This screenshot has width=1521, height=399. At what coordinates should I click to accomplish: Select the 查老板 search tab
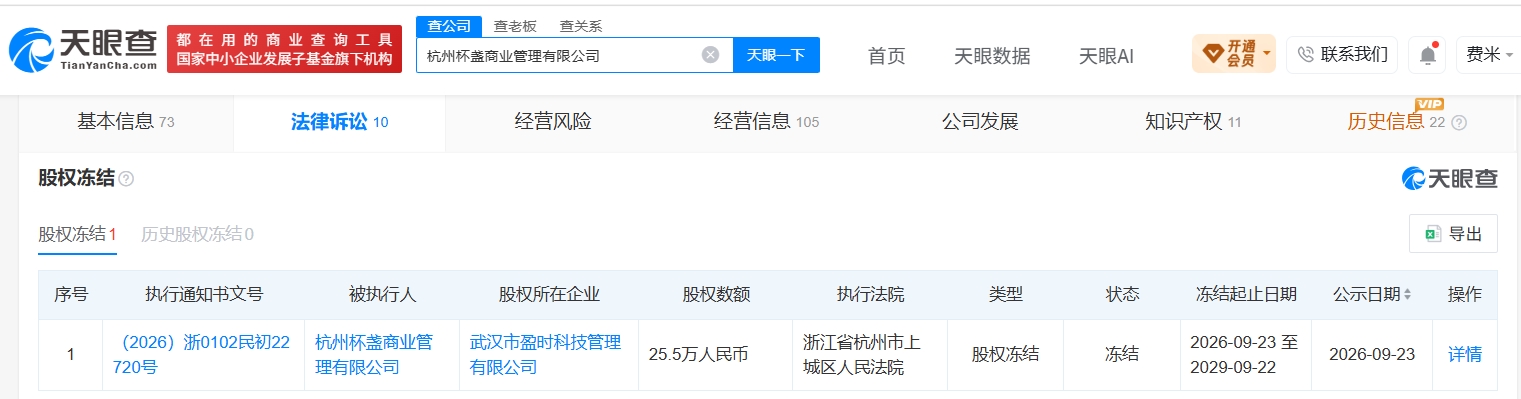click(514, 27)
